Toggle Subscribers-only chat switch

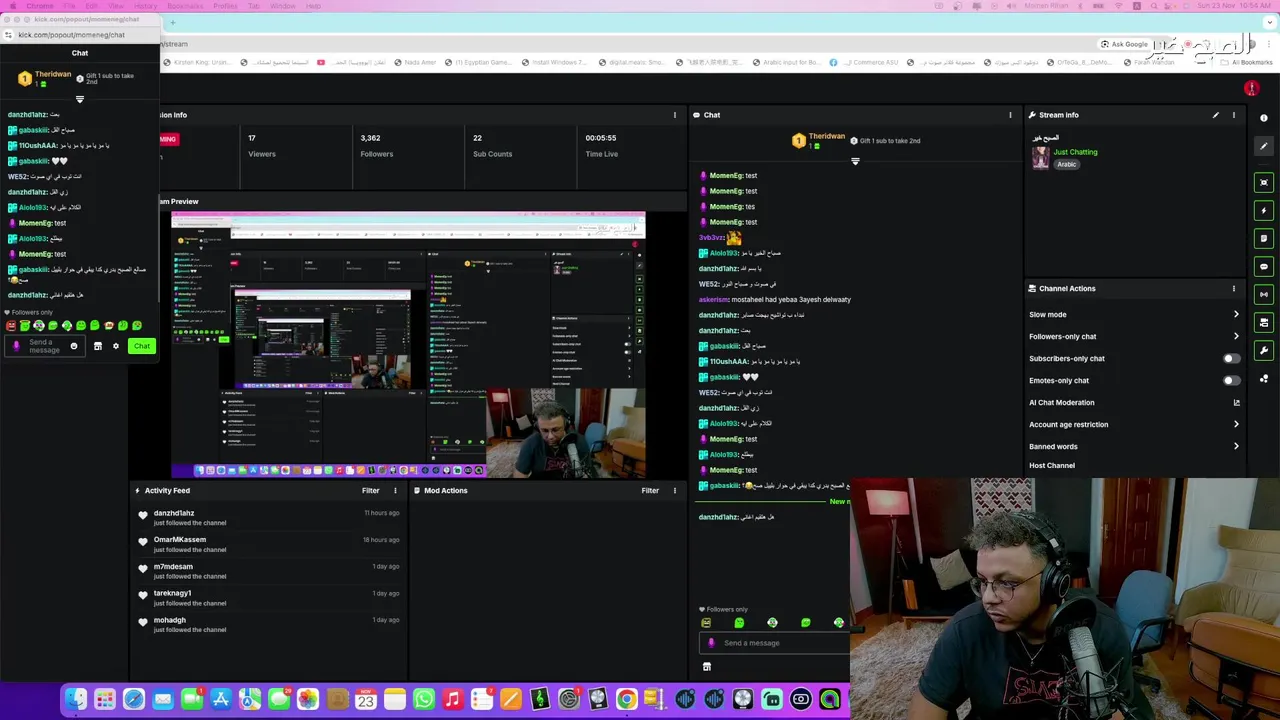coord(1231,359)
